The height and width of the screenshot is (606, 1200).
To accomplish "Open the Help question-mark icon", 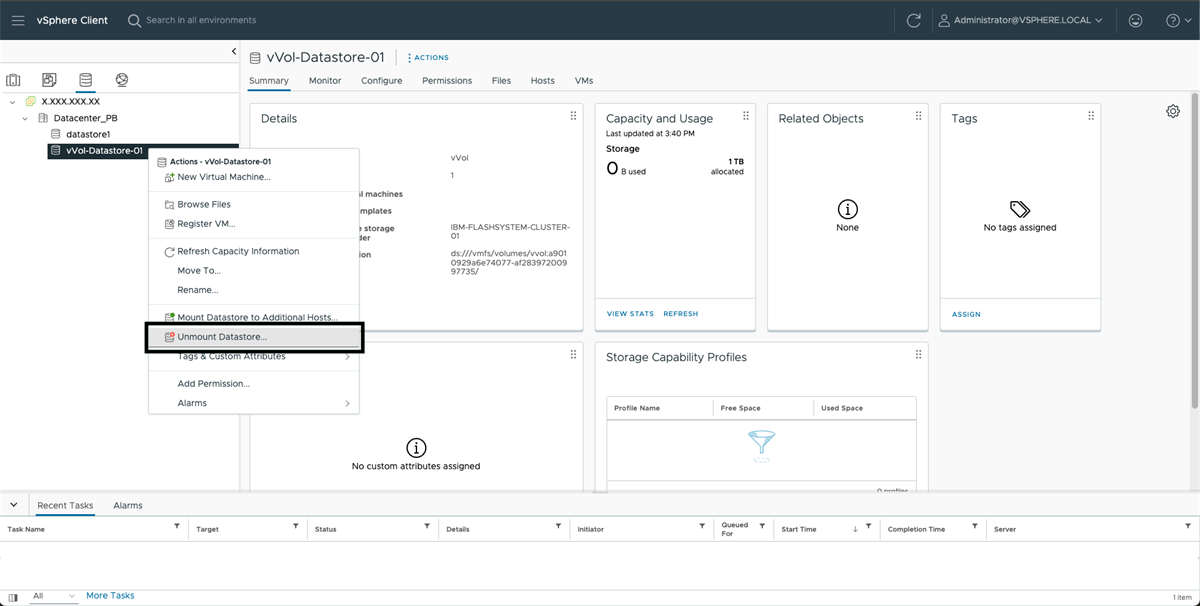I will point(1171,19).
